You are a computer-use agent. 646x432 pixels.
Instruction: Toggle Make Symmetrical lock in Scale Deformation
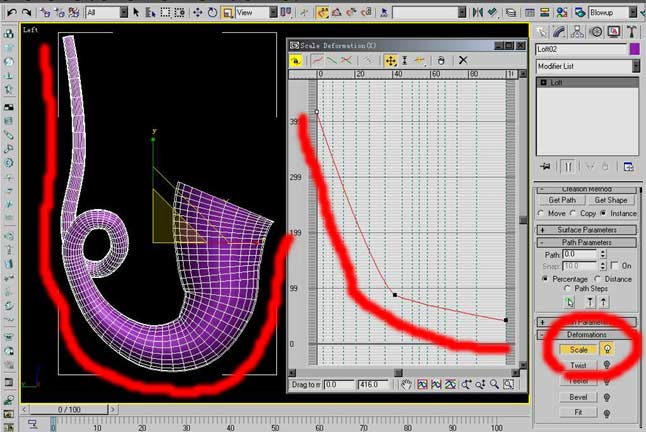(296, 61)
